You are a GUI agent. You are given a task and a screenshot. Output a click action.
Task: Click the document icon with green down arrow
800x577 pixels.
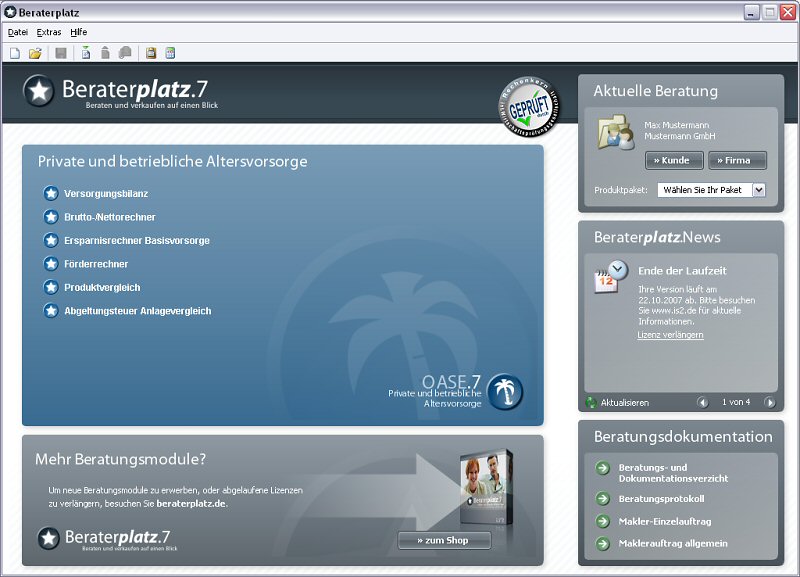click(86, 53)
